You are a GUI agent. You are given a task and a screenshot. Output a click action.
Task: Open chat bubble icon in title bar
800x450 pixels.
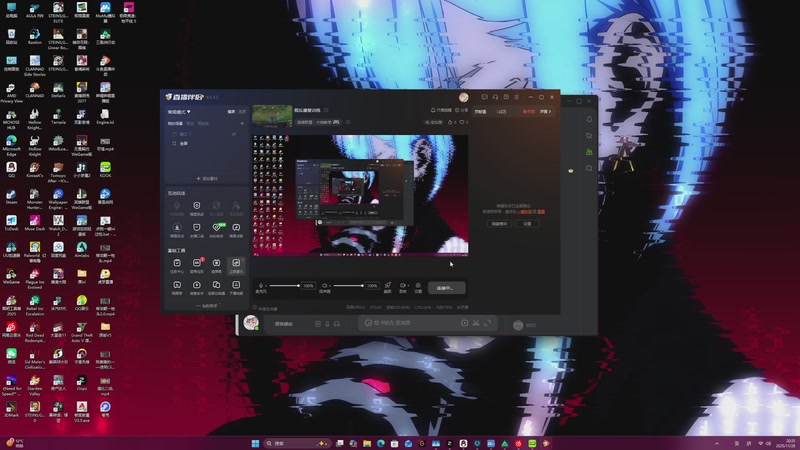tap(484, 97)
